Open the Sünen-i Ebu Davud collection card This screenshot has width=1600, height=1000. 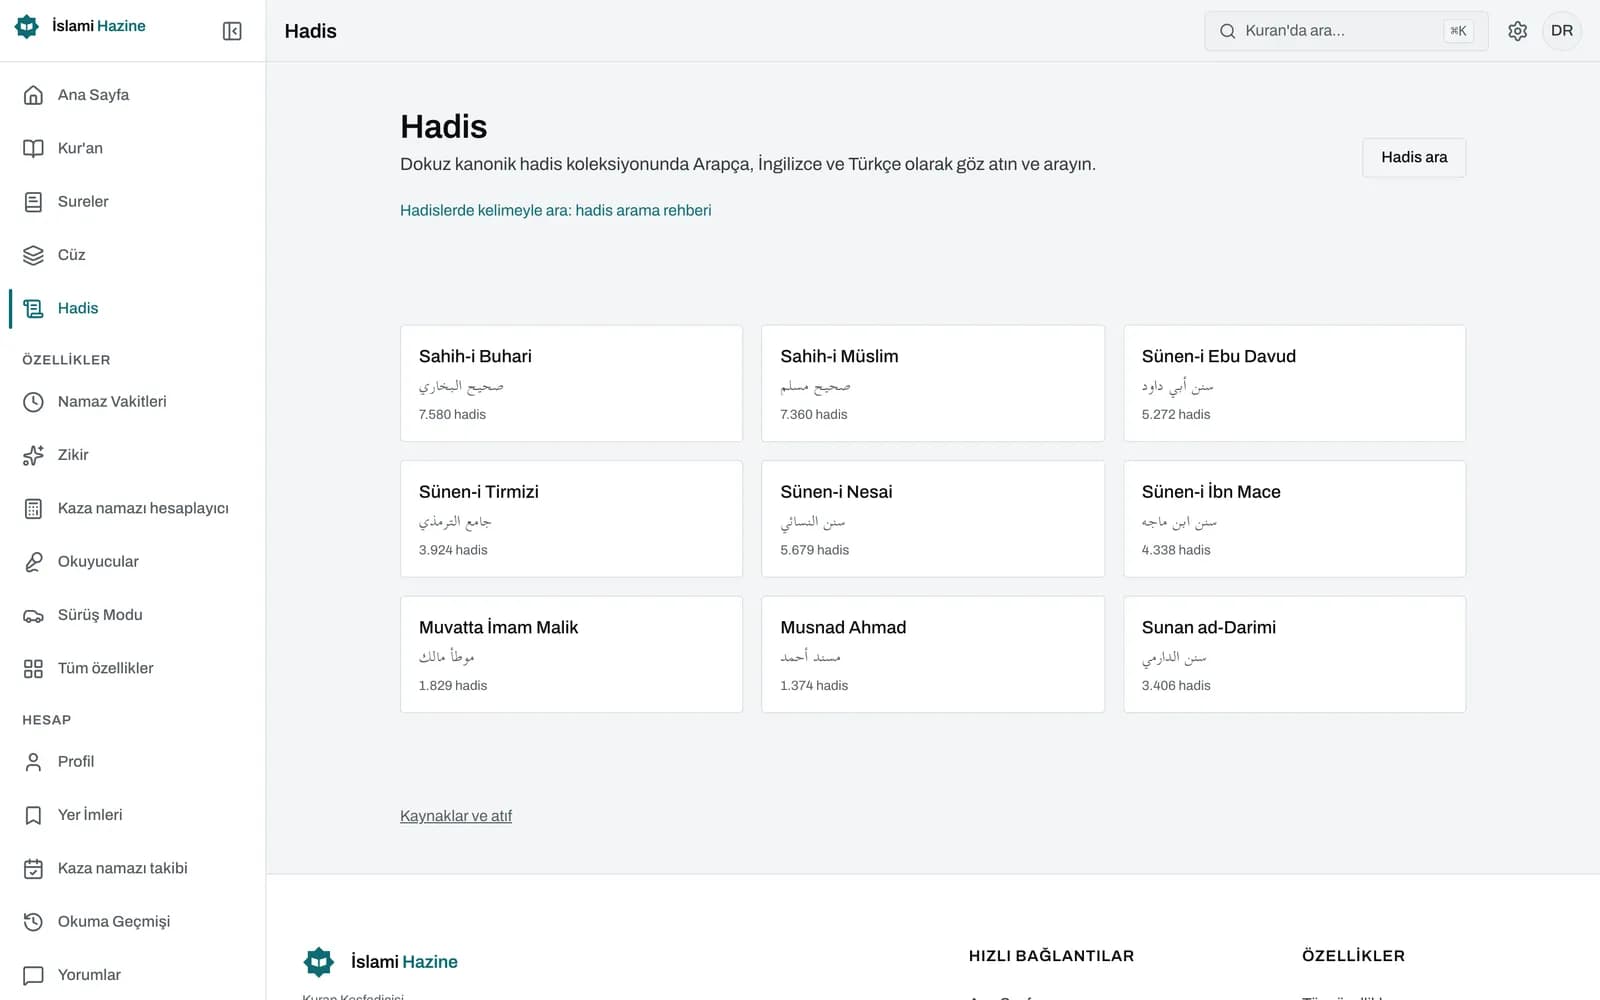(x=1295, y=383)
